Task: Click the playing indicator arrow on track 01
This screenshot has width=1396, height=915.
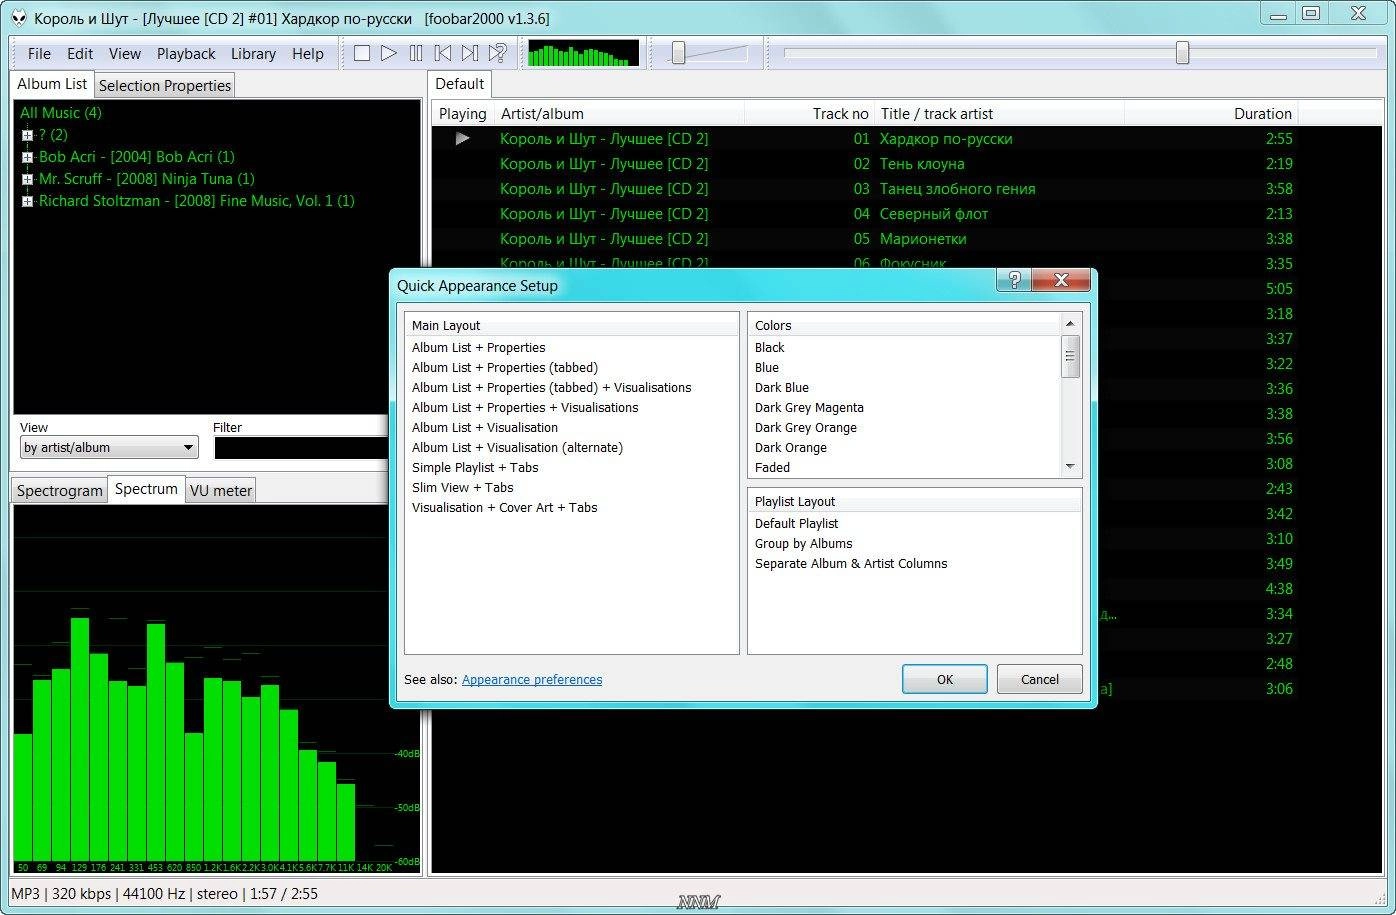Action: coord(462,138)
